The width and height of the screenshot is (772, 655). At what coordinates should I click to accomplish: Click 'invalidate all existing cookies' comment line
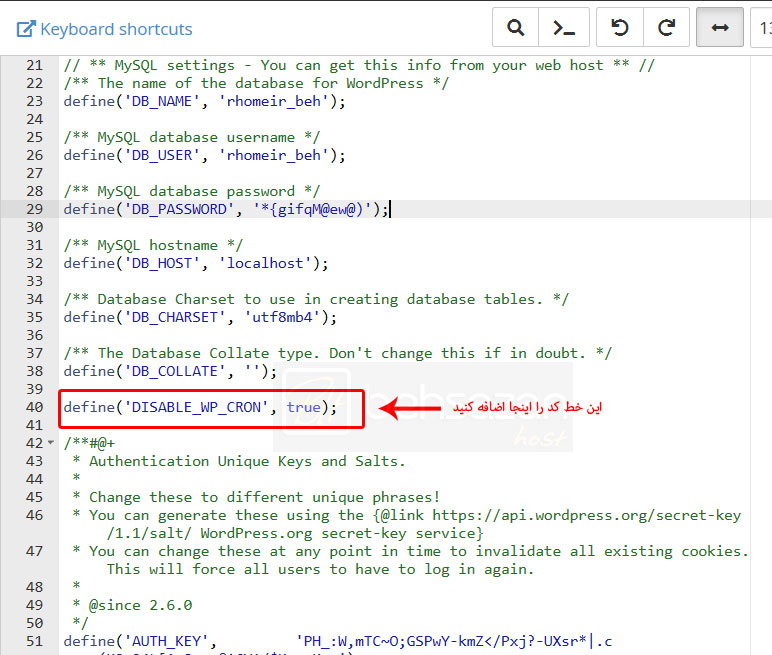pos(410,552)
